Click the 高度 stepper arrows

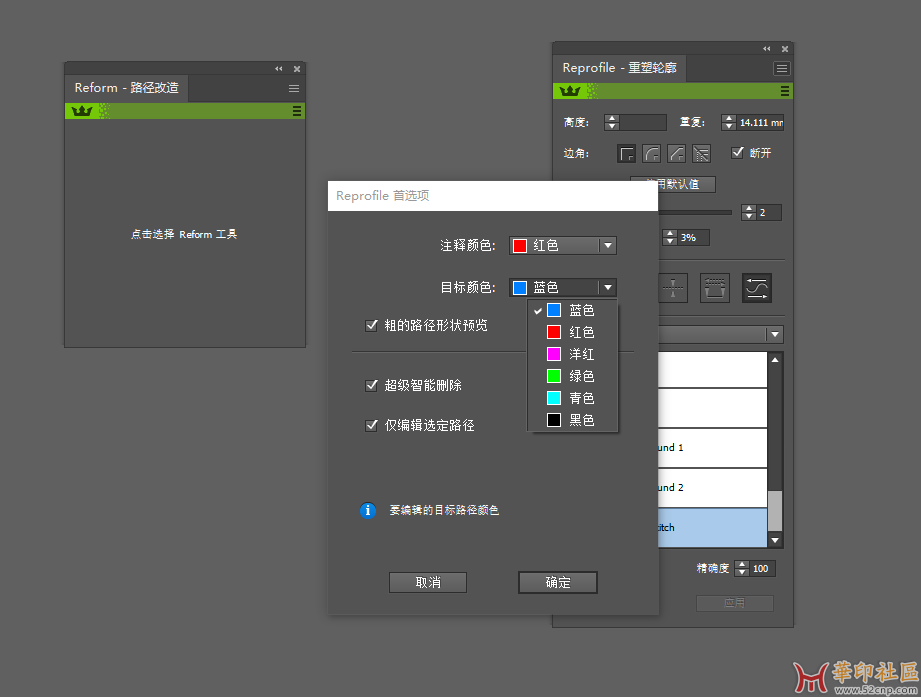pyautogui.click(x=611, y=122)
